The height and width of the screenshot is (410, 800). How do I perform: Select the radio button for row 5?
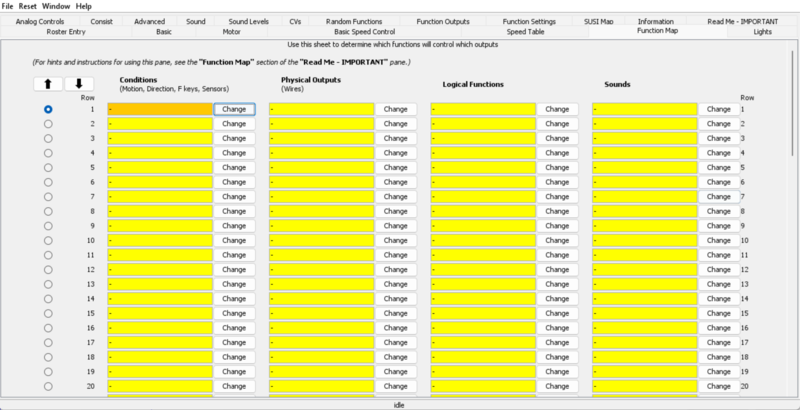tap(48, 167)
